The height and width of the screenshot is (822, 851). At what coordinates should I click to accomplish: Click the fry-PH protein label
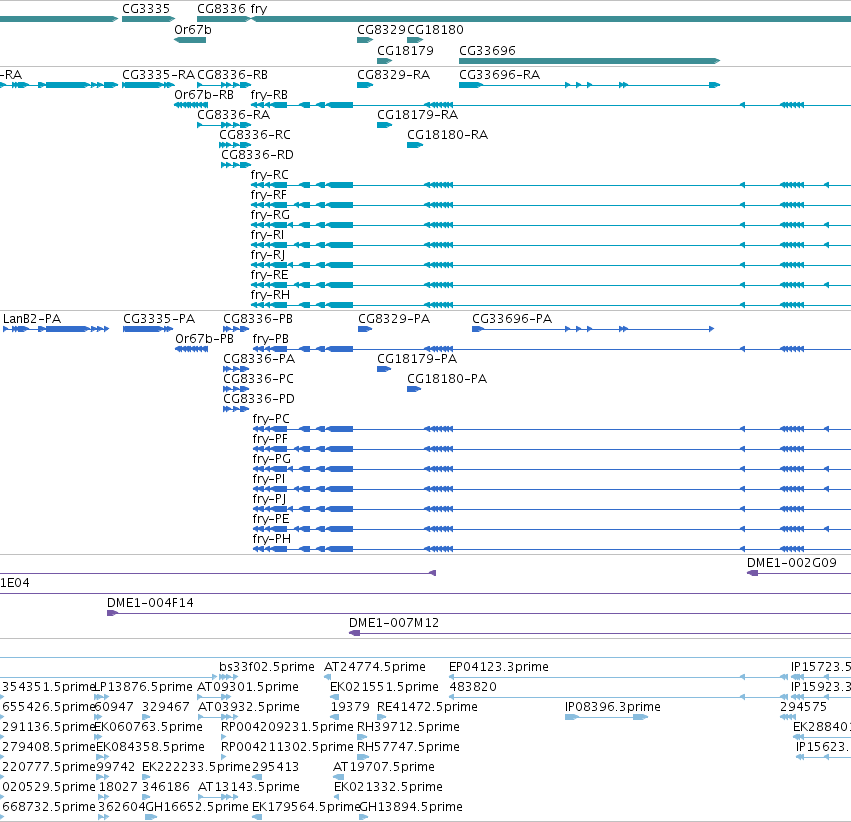pos(272,539)
